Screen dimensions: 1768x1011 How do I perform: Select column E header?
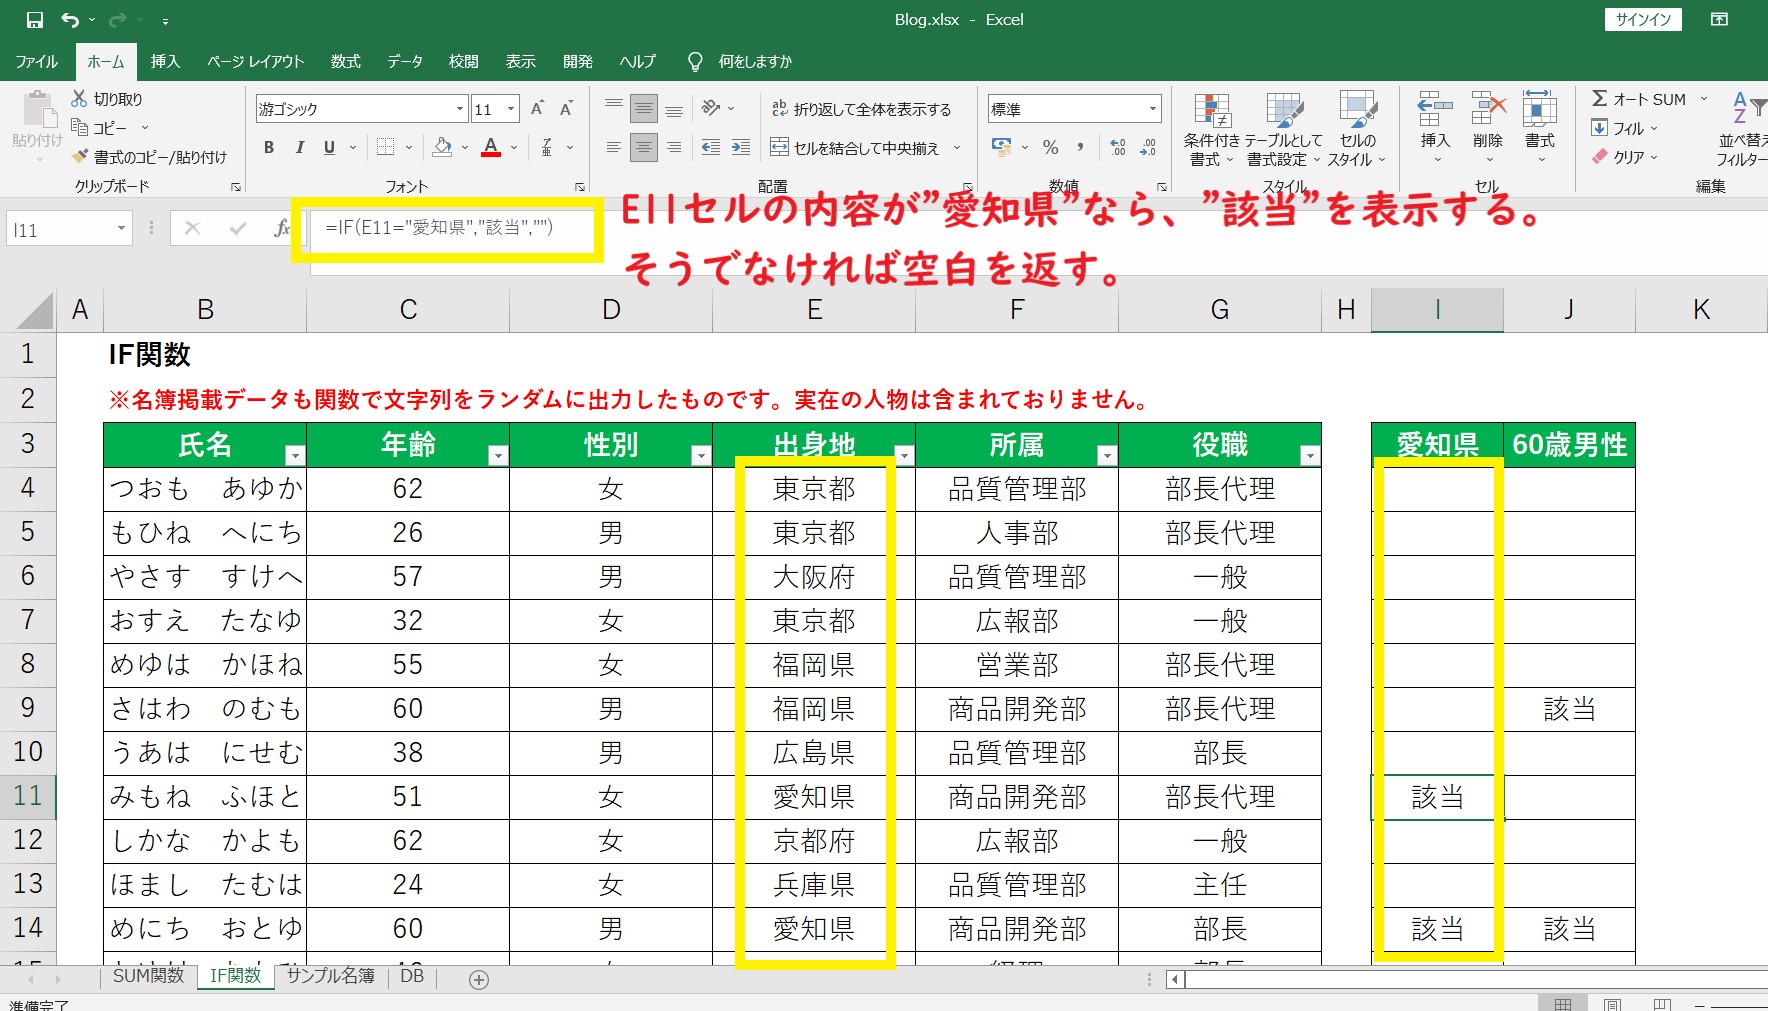(814, 310)
